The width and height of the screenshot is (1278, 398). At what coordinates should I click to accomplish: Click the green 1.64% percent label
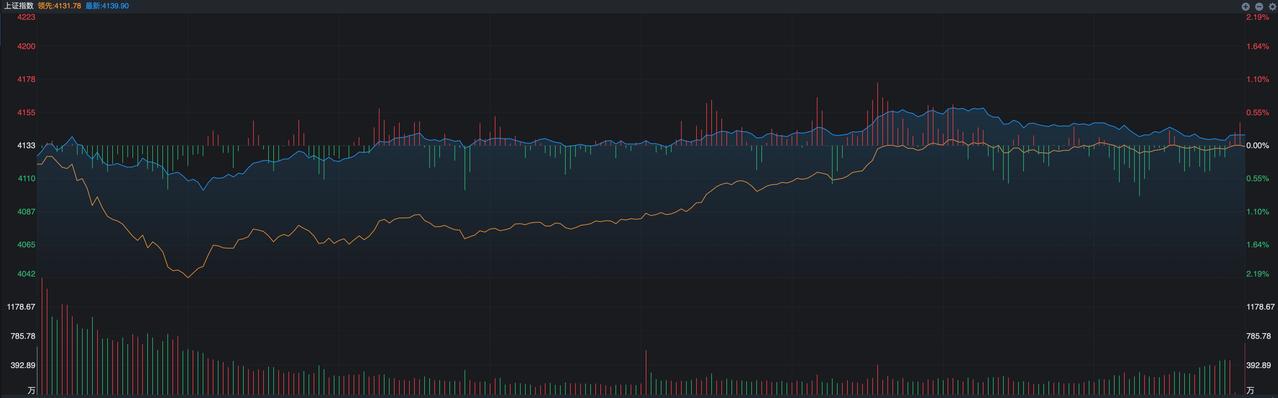pos(1257,244)
